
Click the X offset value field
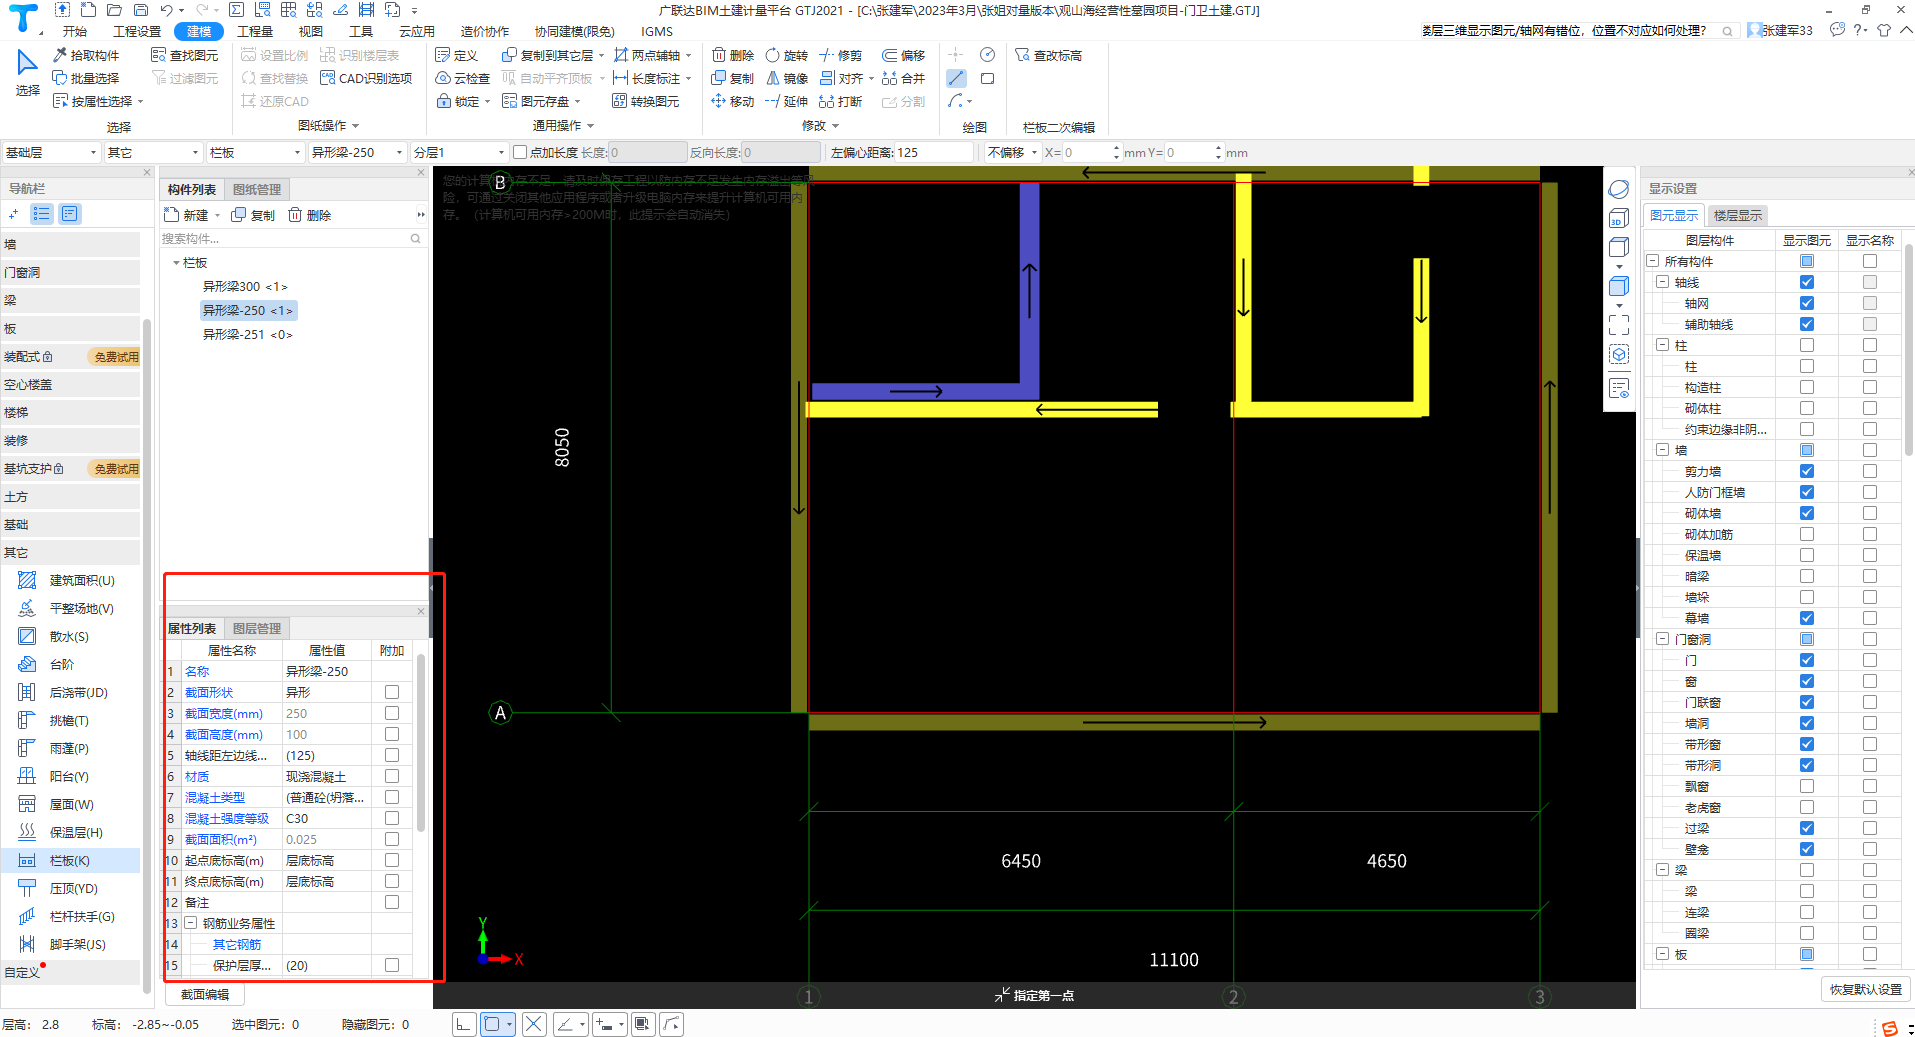point(1088,152)
